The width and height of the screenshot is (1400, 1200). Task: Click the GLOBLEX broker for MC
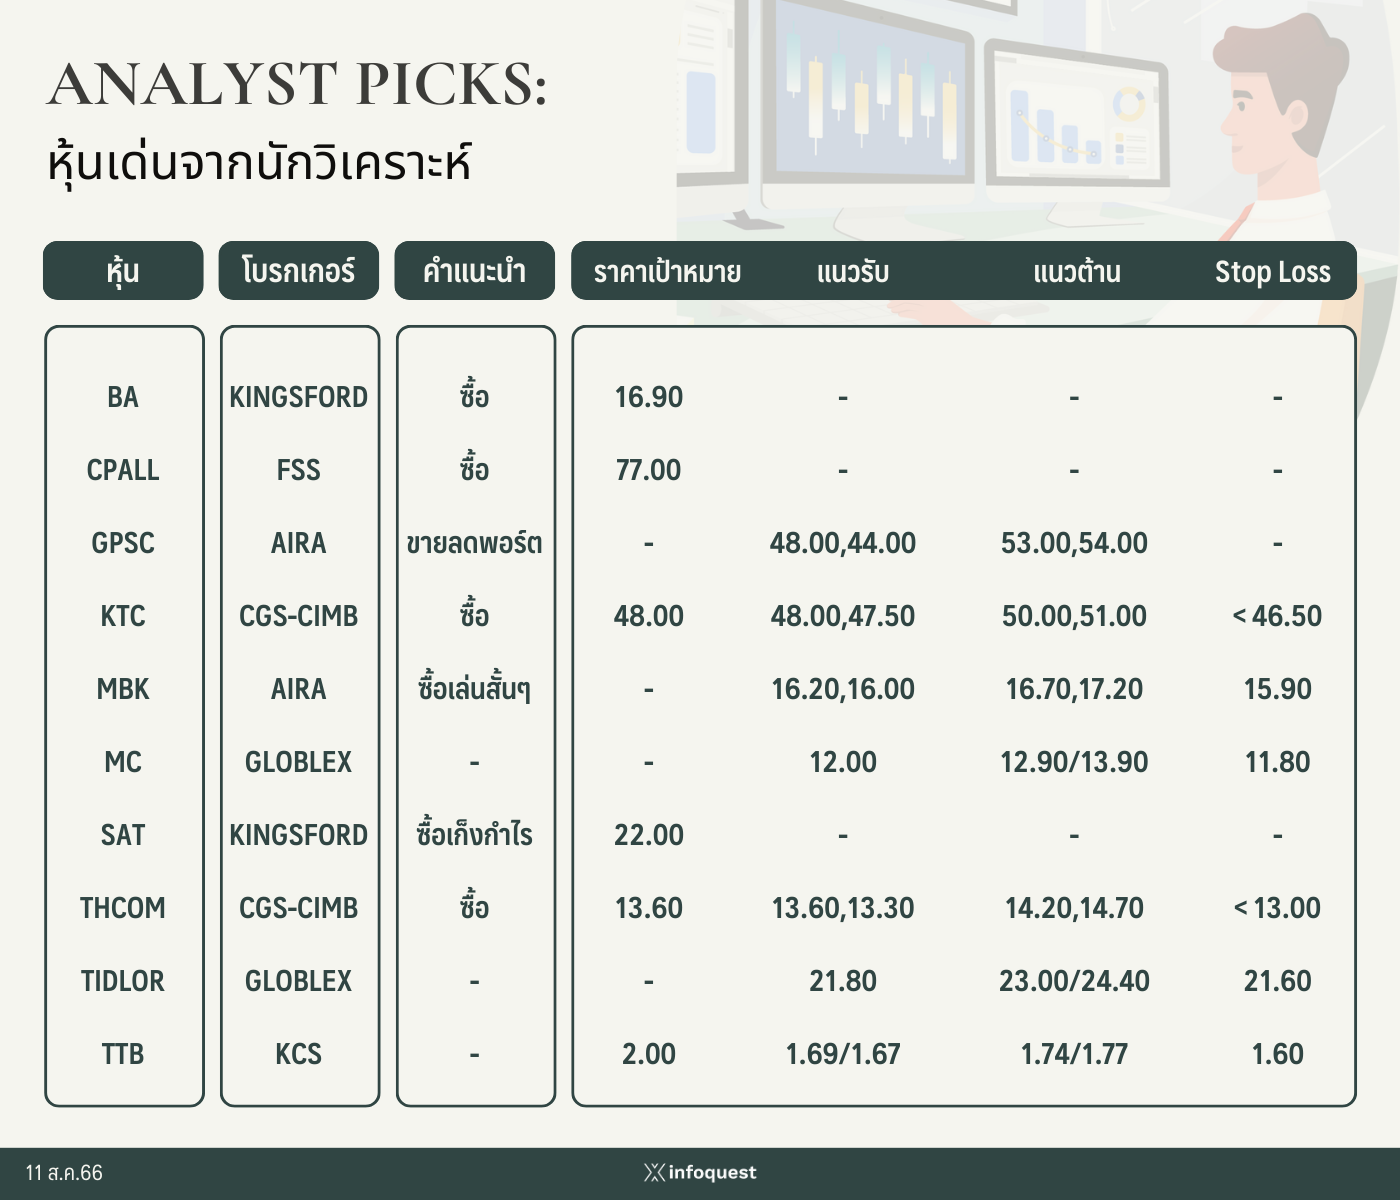299,762
